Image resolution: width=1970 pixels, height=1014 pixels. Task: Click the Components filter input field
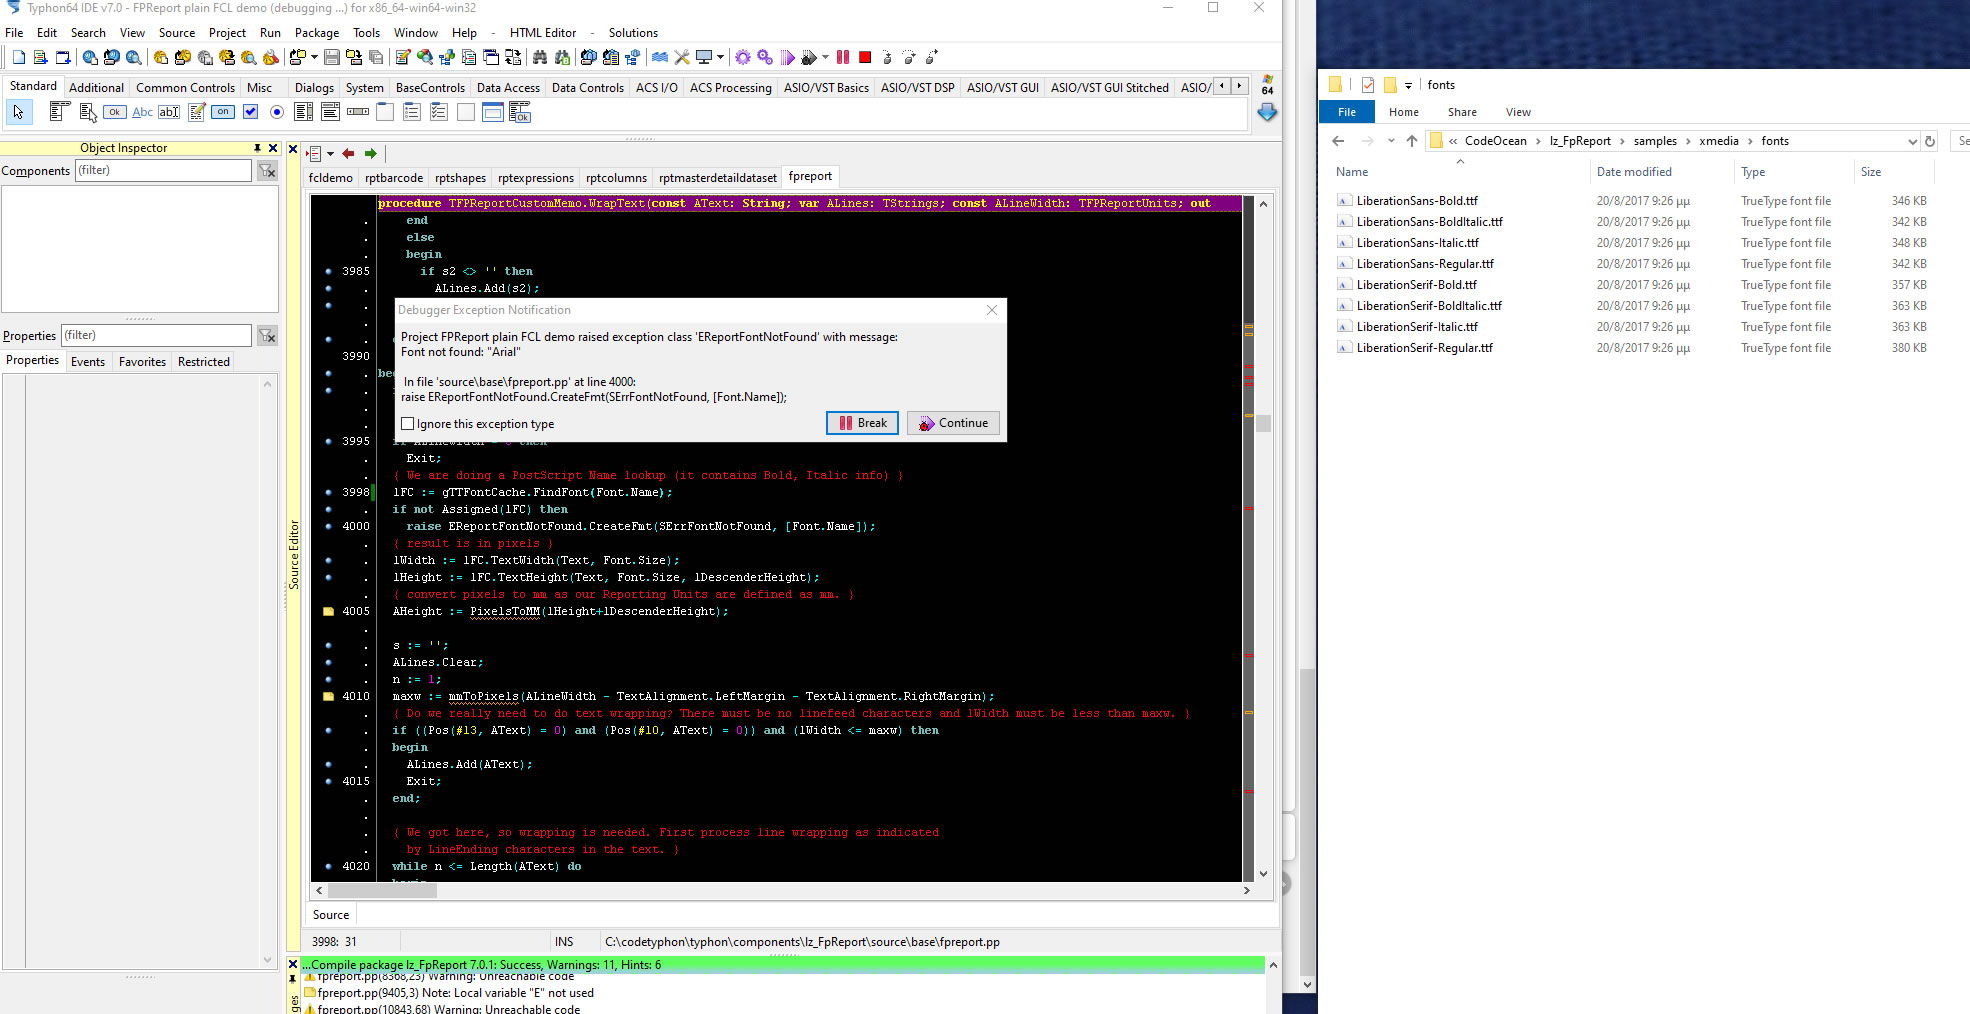(164, 171)
